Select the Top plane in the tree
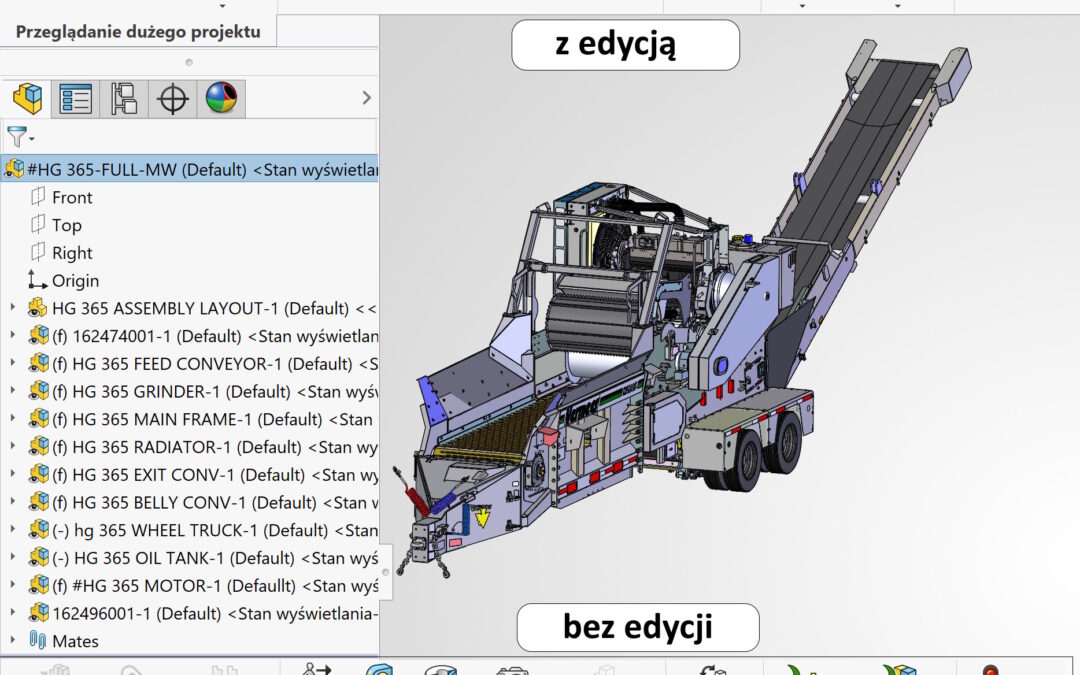This screenshot has height=675, width=1080. [x=67, y=225]
